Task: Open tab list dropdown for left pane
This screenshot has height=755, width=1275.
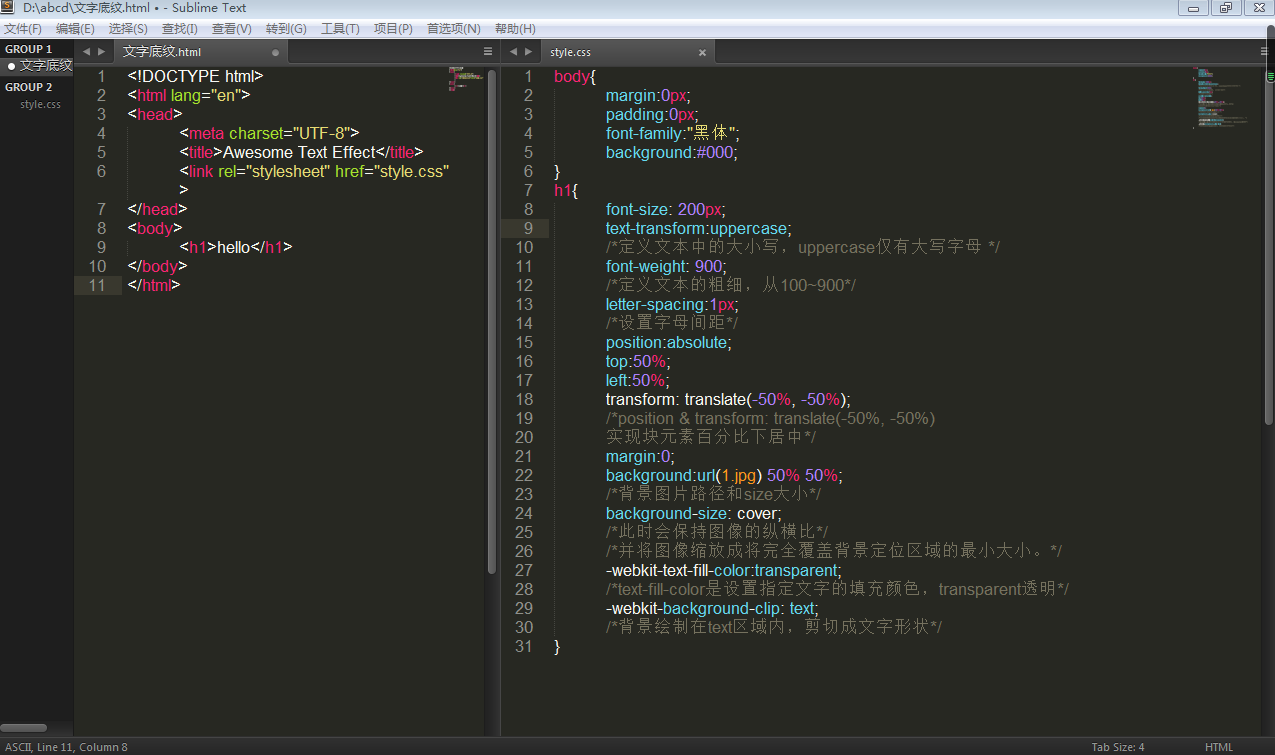Action: (488, 52)
